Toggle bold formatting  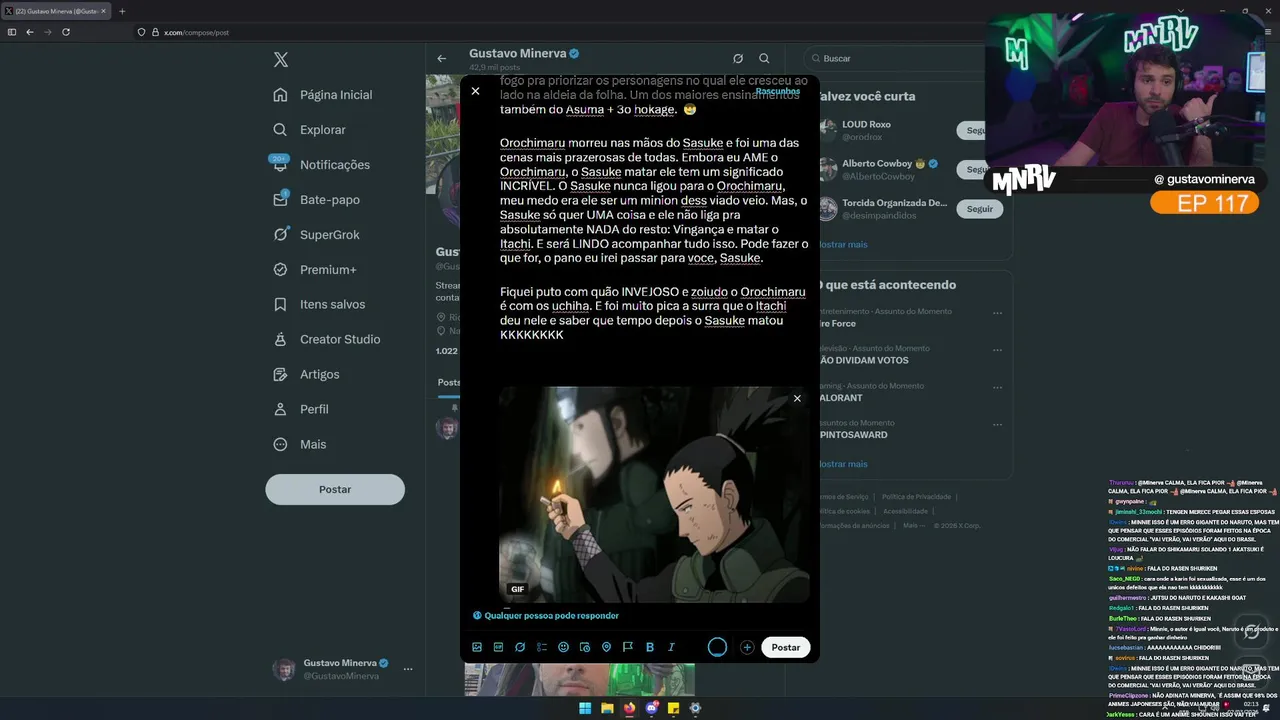click(649, 647)
